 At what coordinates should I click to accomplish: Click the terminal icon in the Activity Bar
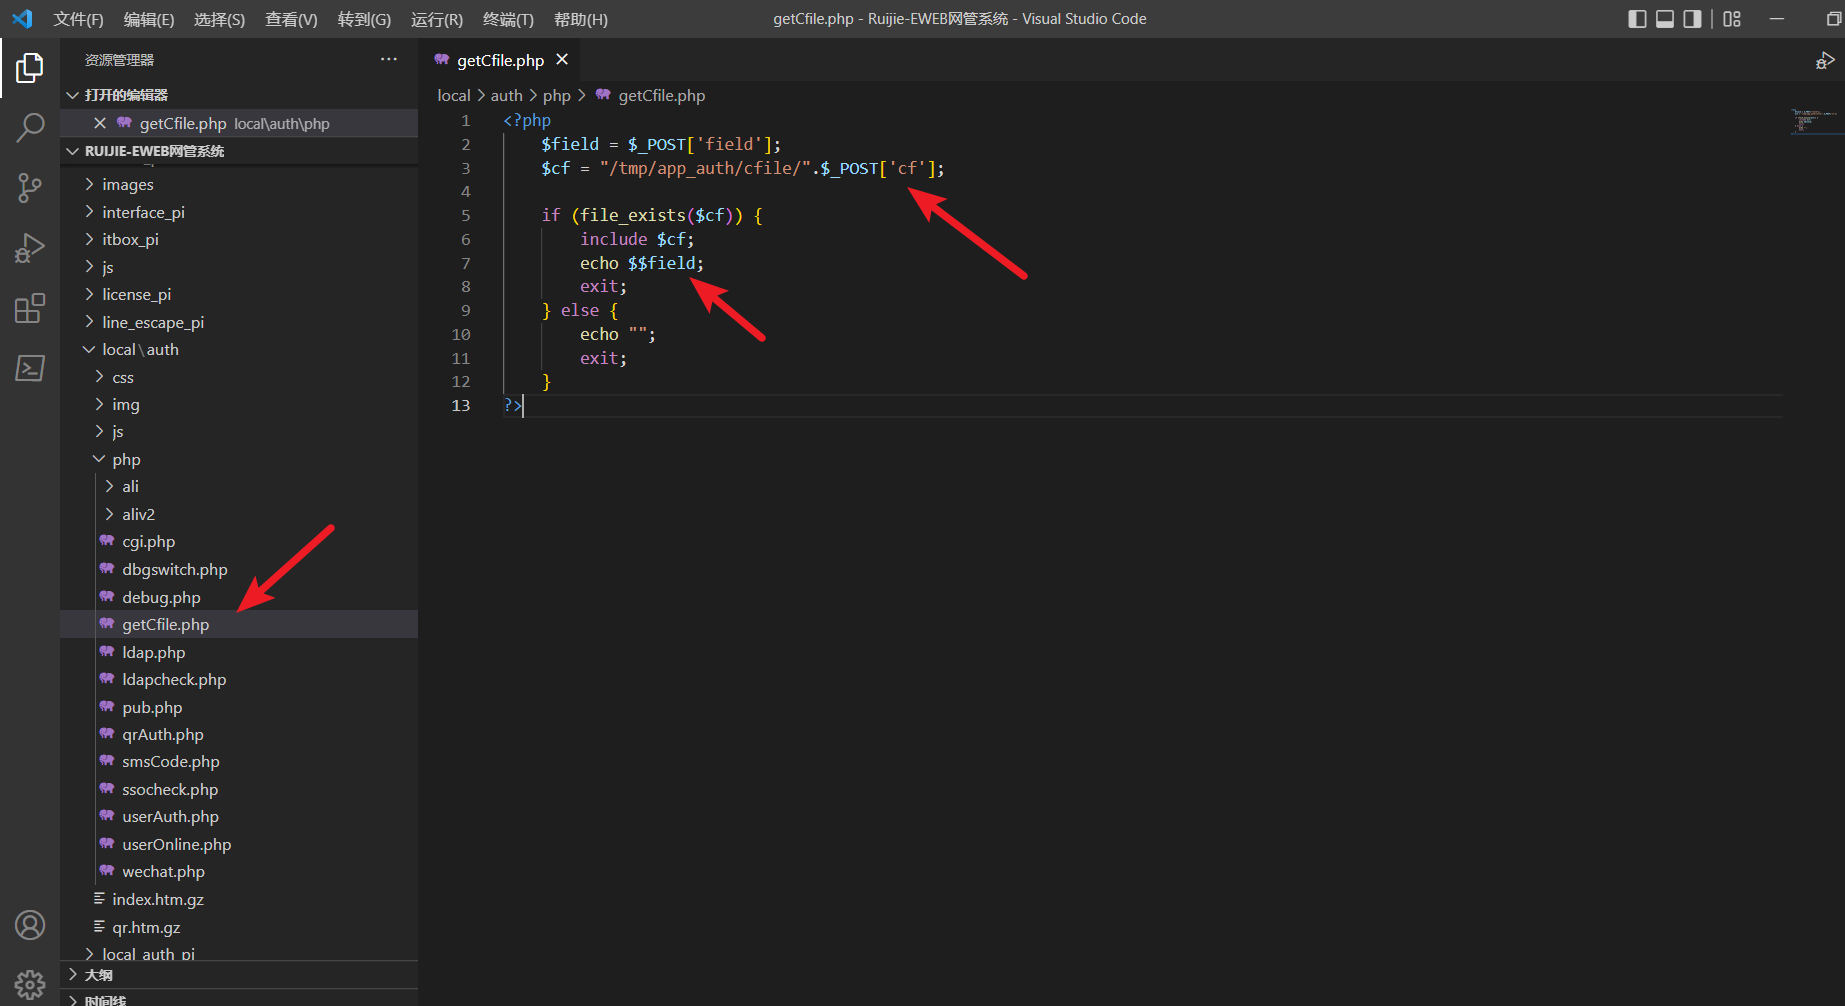click(x=30, y=368)
